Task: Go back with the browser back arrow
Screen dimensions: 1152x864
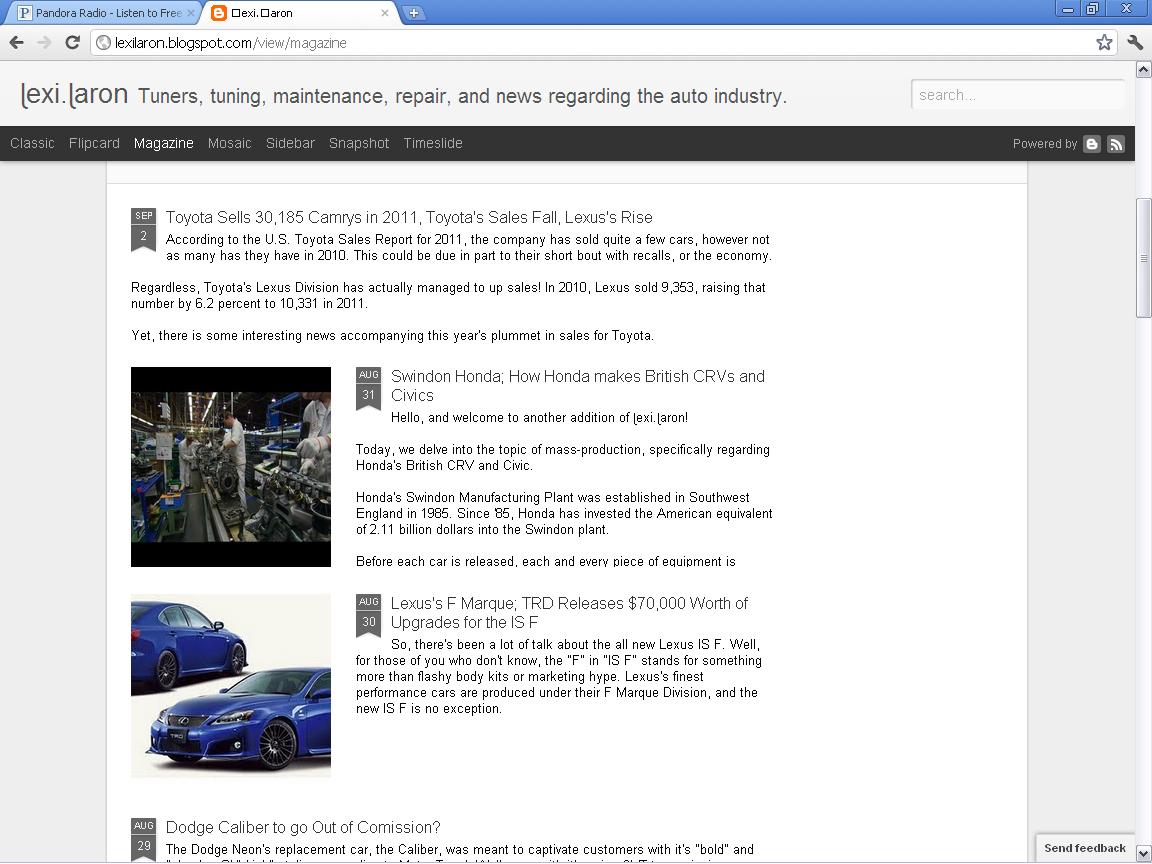Action: pos(16,43)
